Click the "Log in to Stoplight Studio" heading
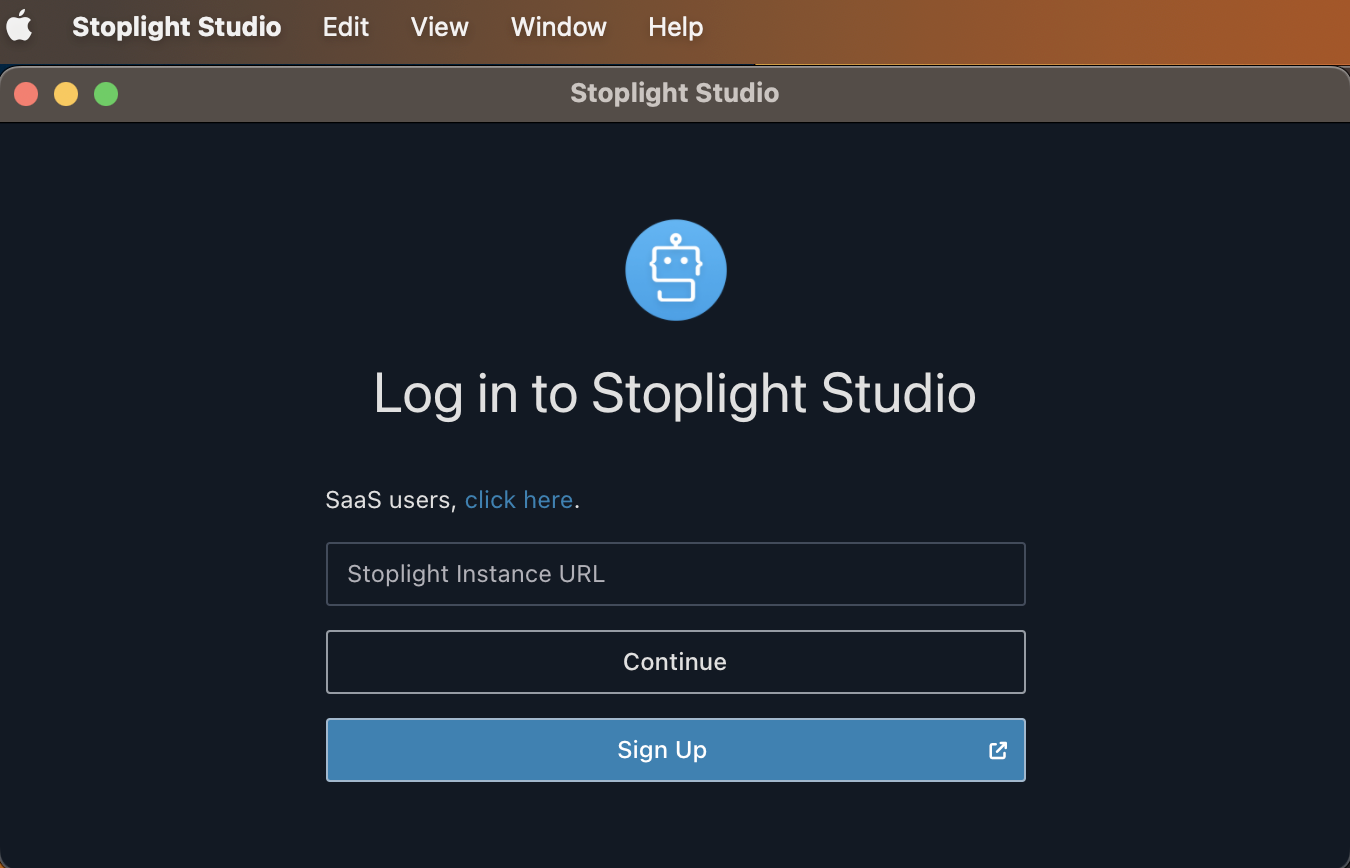Screen dimensions: 1350x868 675,393
